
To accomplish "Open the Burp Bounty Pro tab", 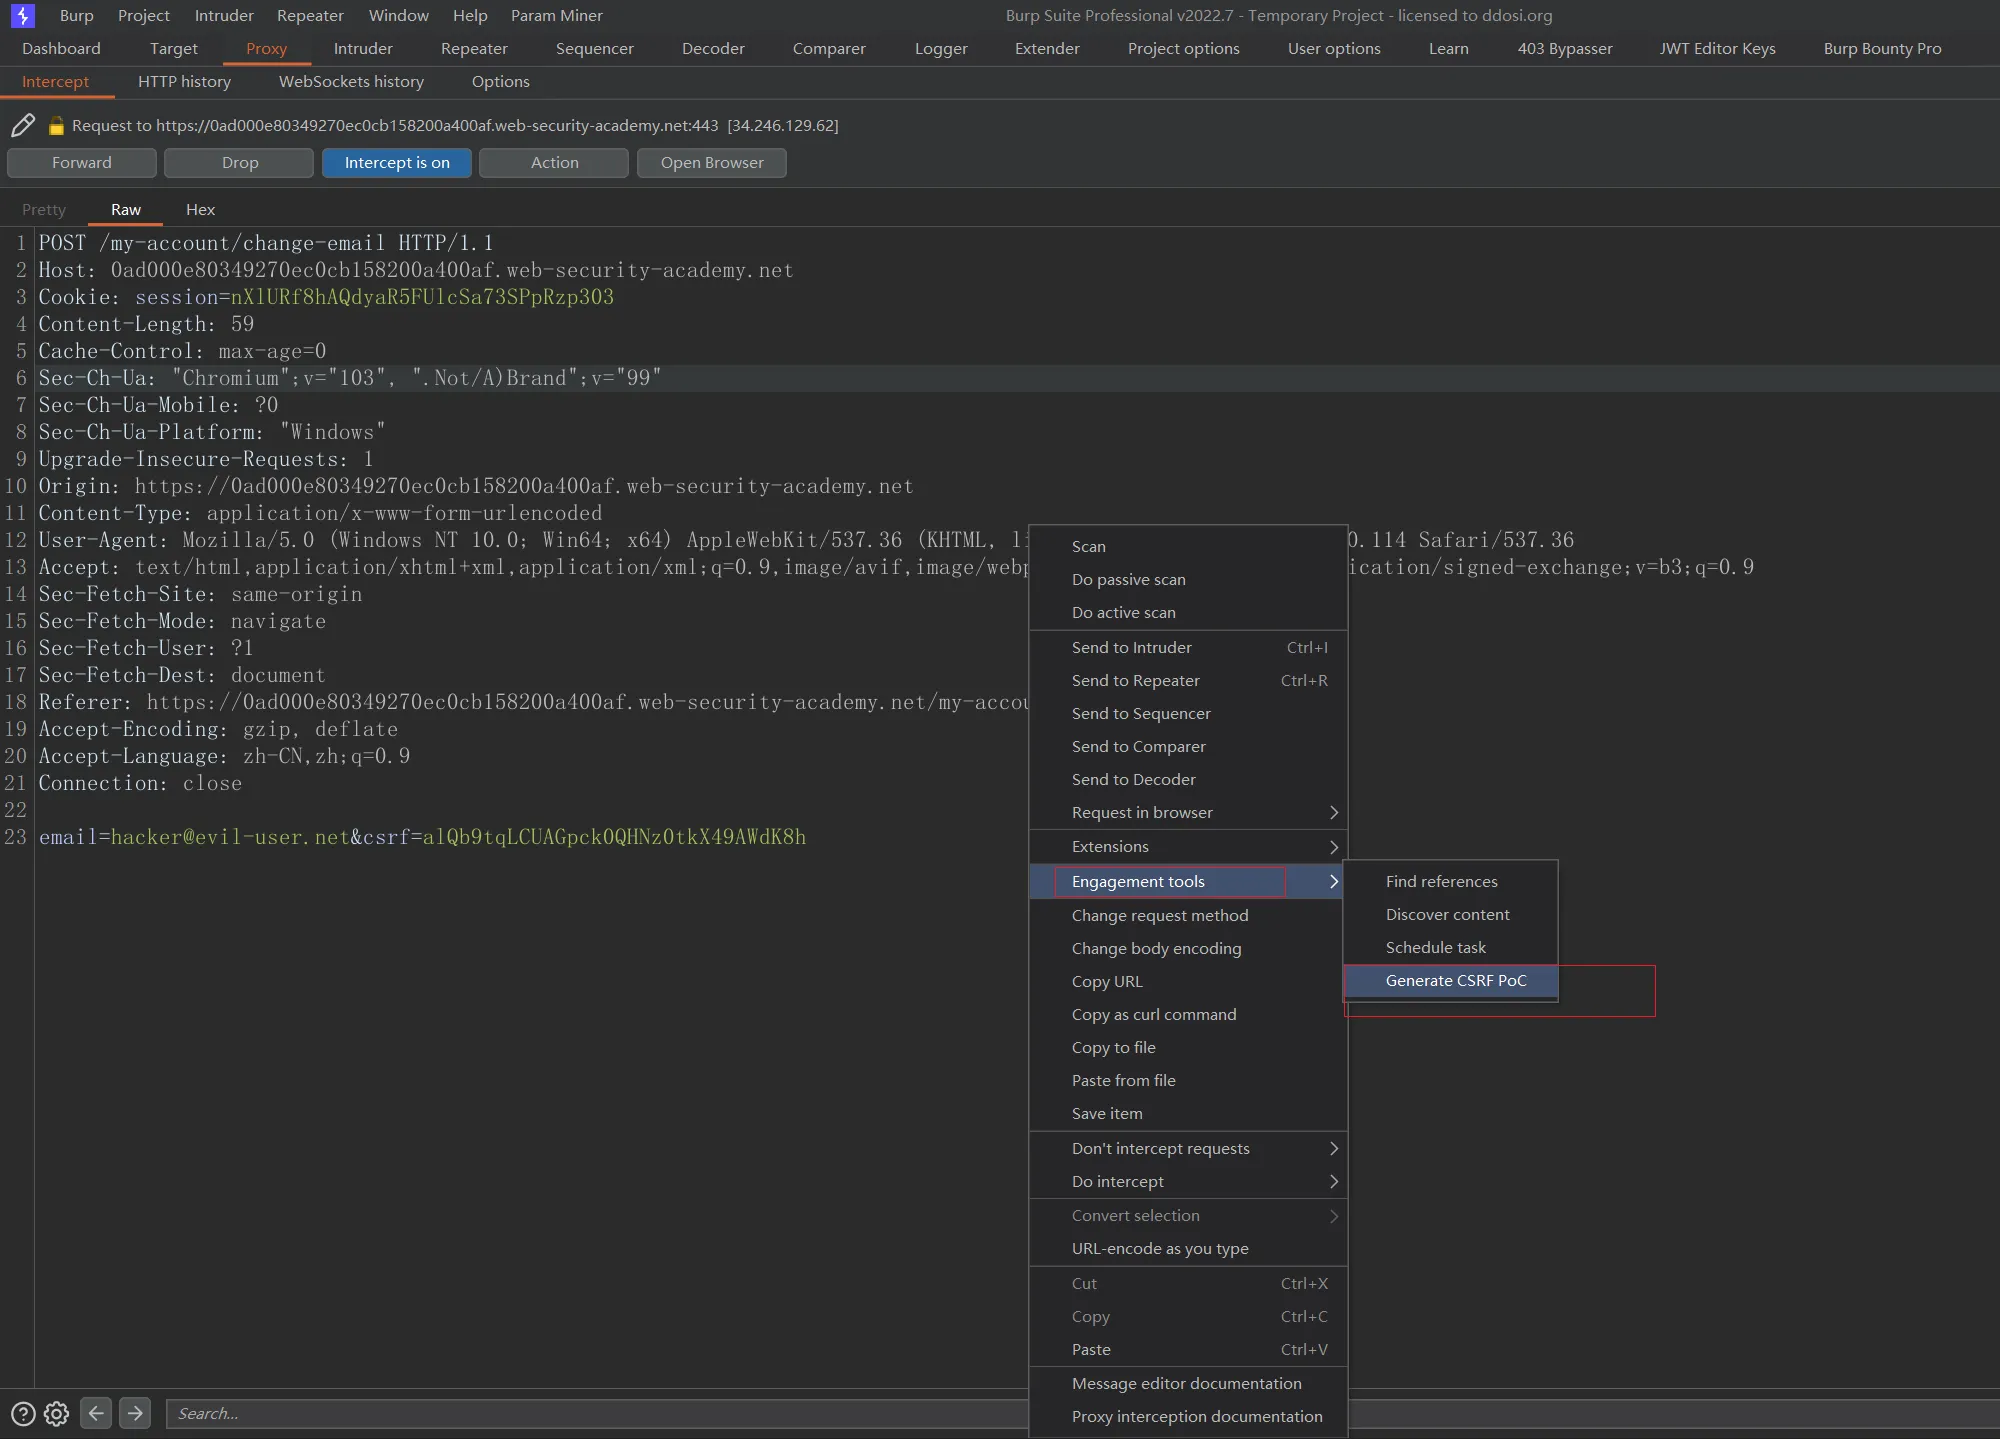I will click(1882, 48).
